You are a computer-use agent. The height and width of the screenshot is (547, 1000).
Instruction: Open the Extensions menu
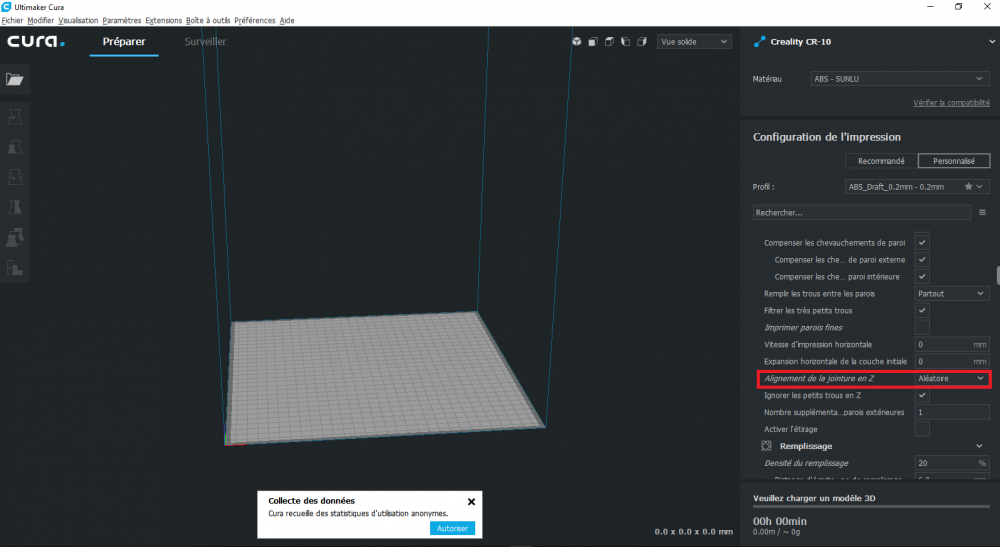(x=163, y=20)
